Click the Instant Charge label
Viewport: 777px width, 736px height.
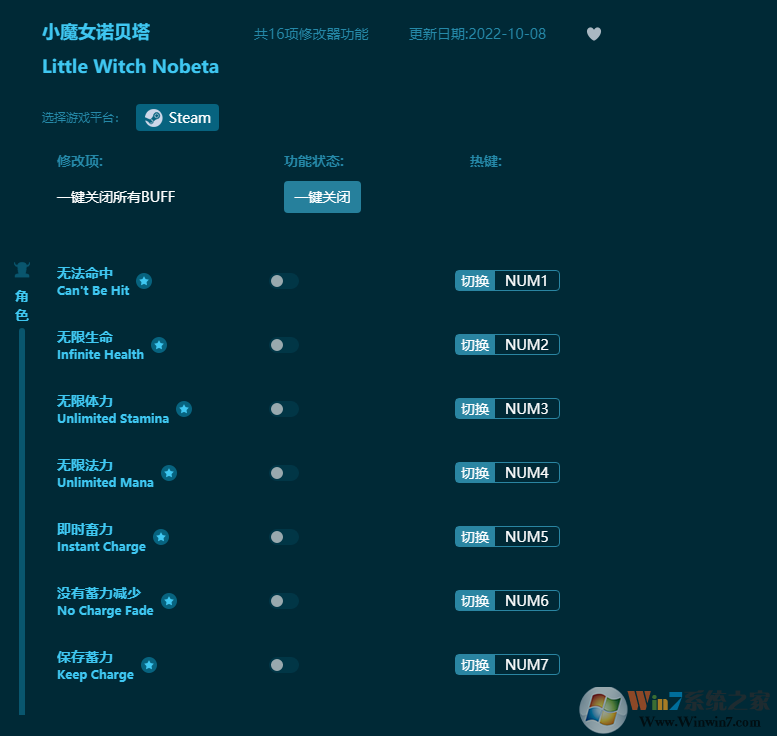pyautogui.click(x=101, y=547)
